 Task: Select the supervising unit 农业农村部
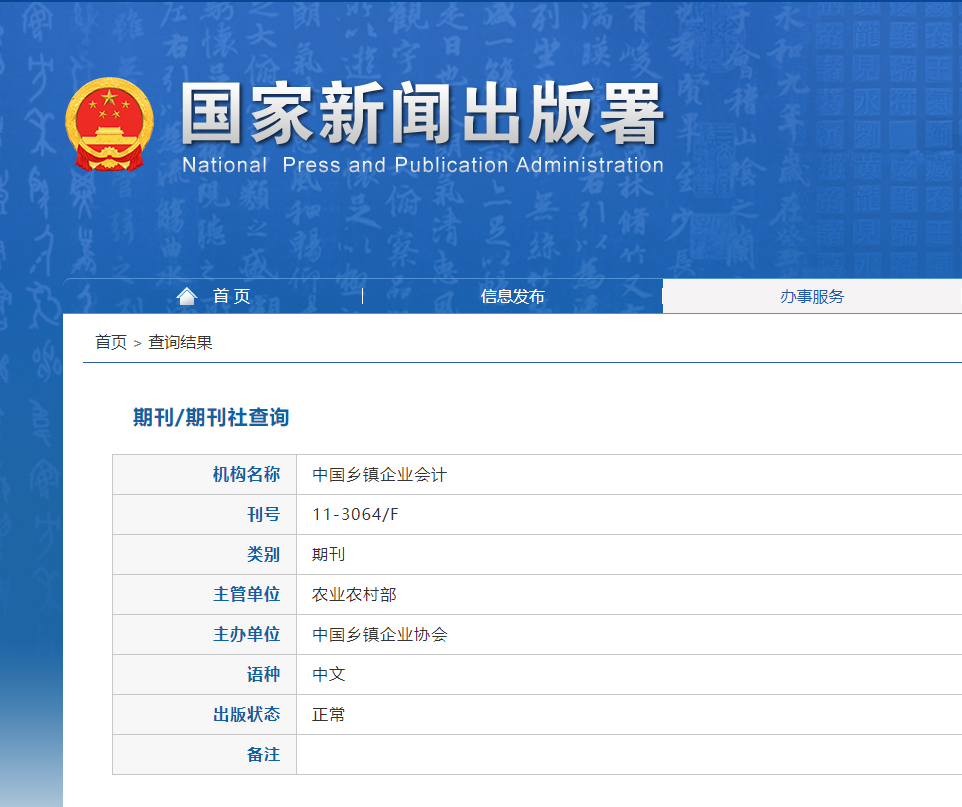pos(354,594)
